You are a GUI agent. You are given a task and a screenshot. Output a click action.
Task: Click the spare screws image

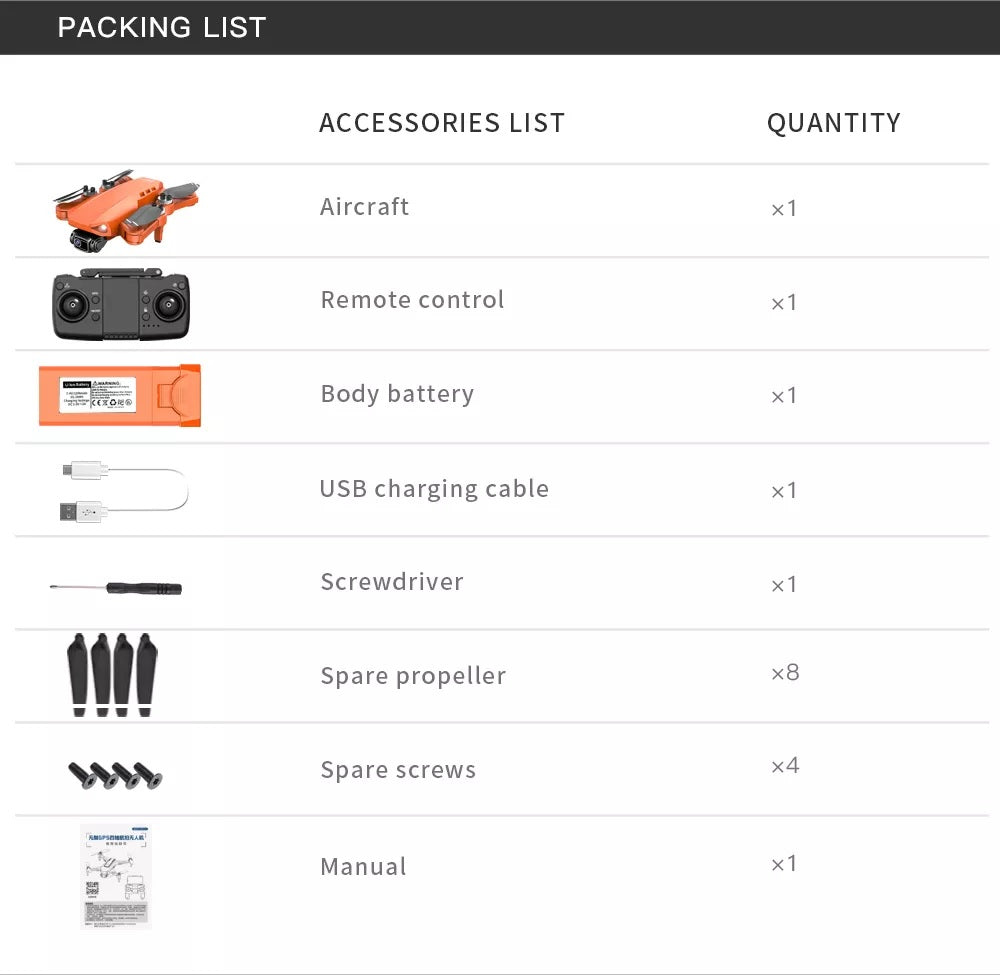point(115,775)
